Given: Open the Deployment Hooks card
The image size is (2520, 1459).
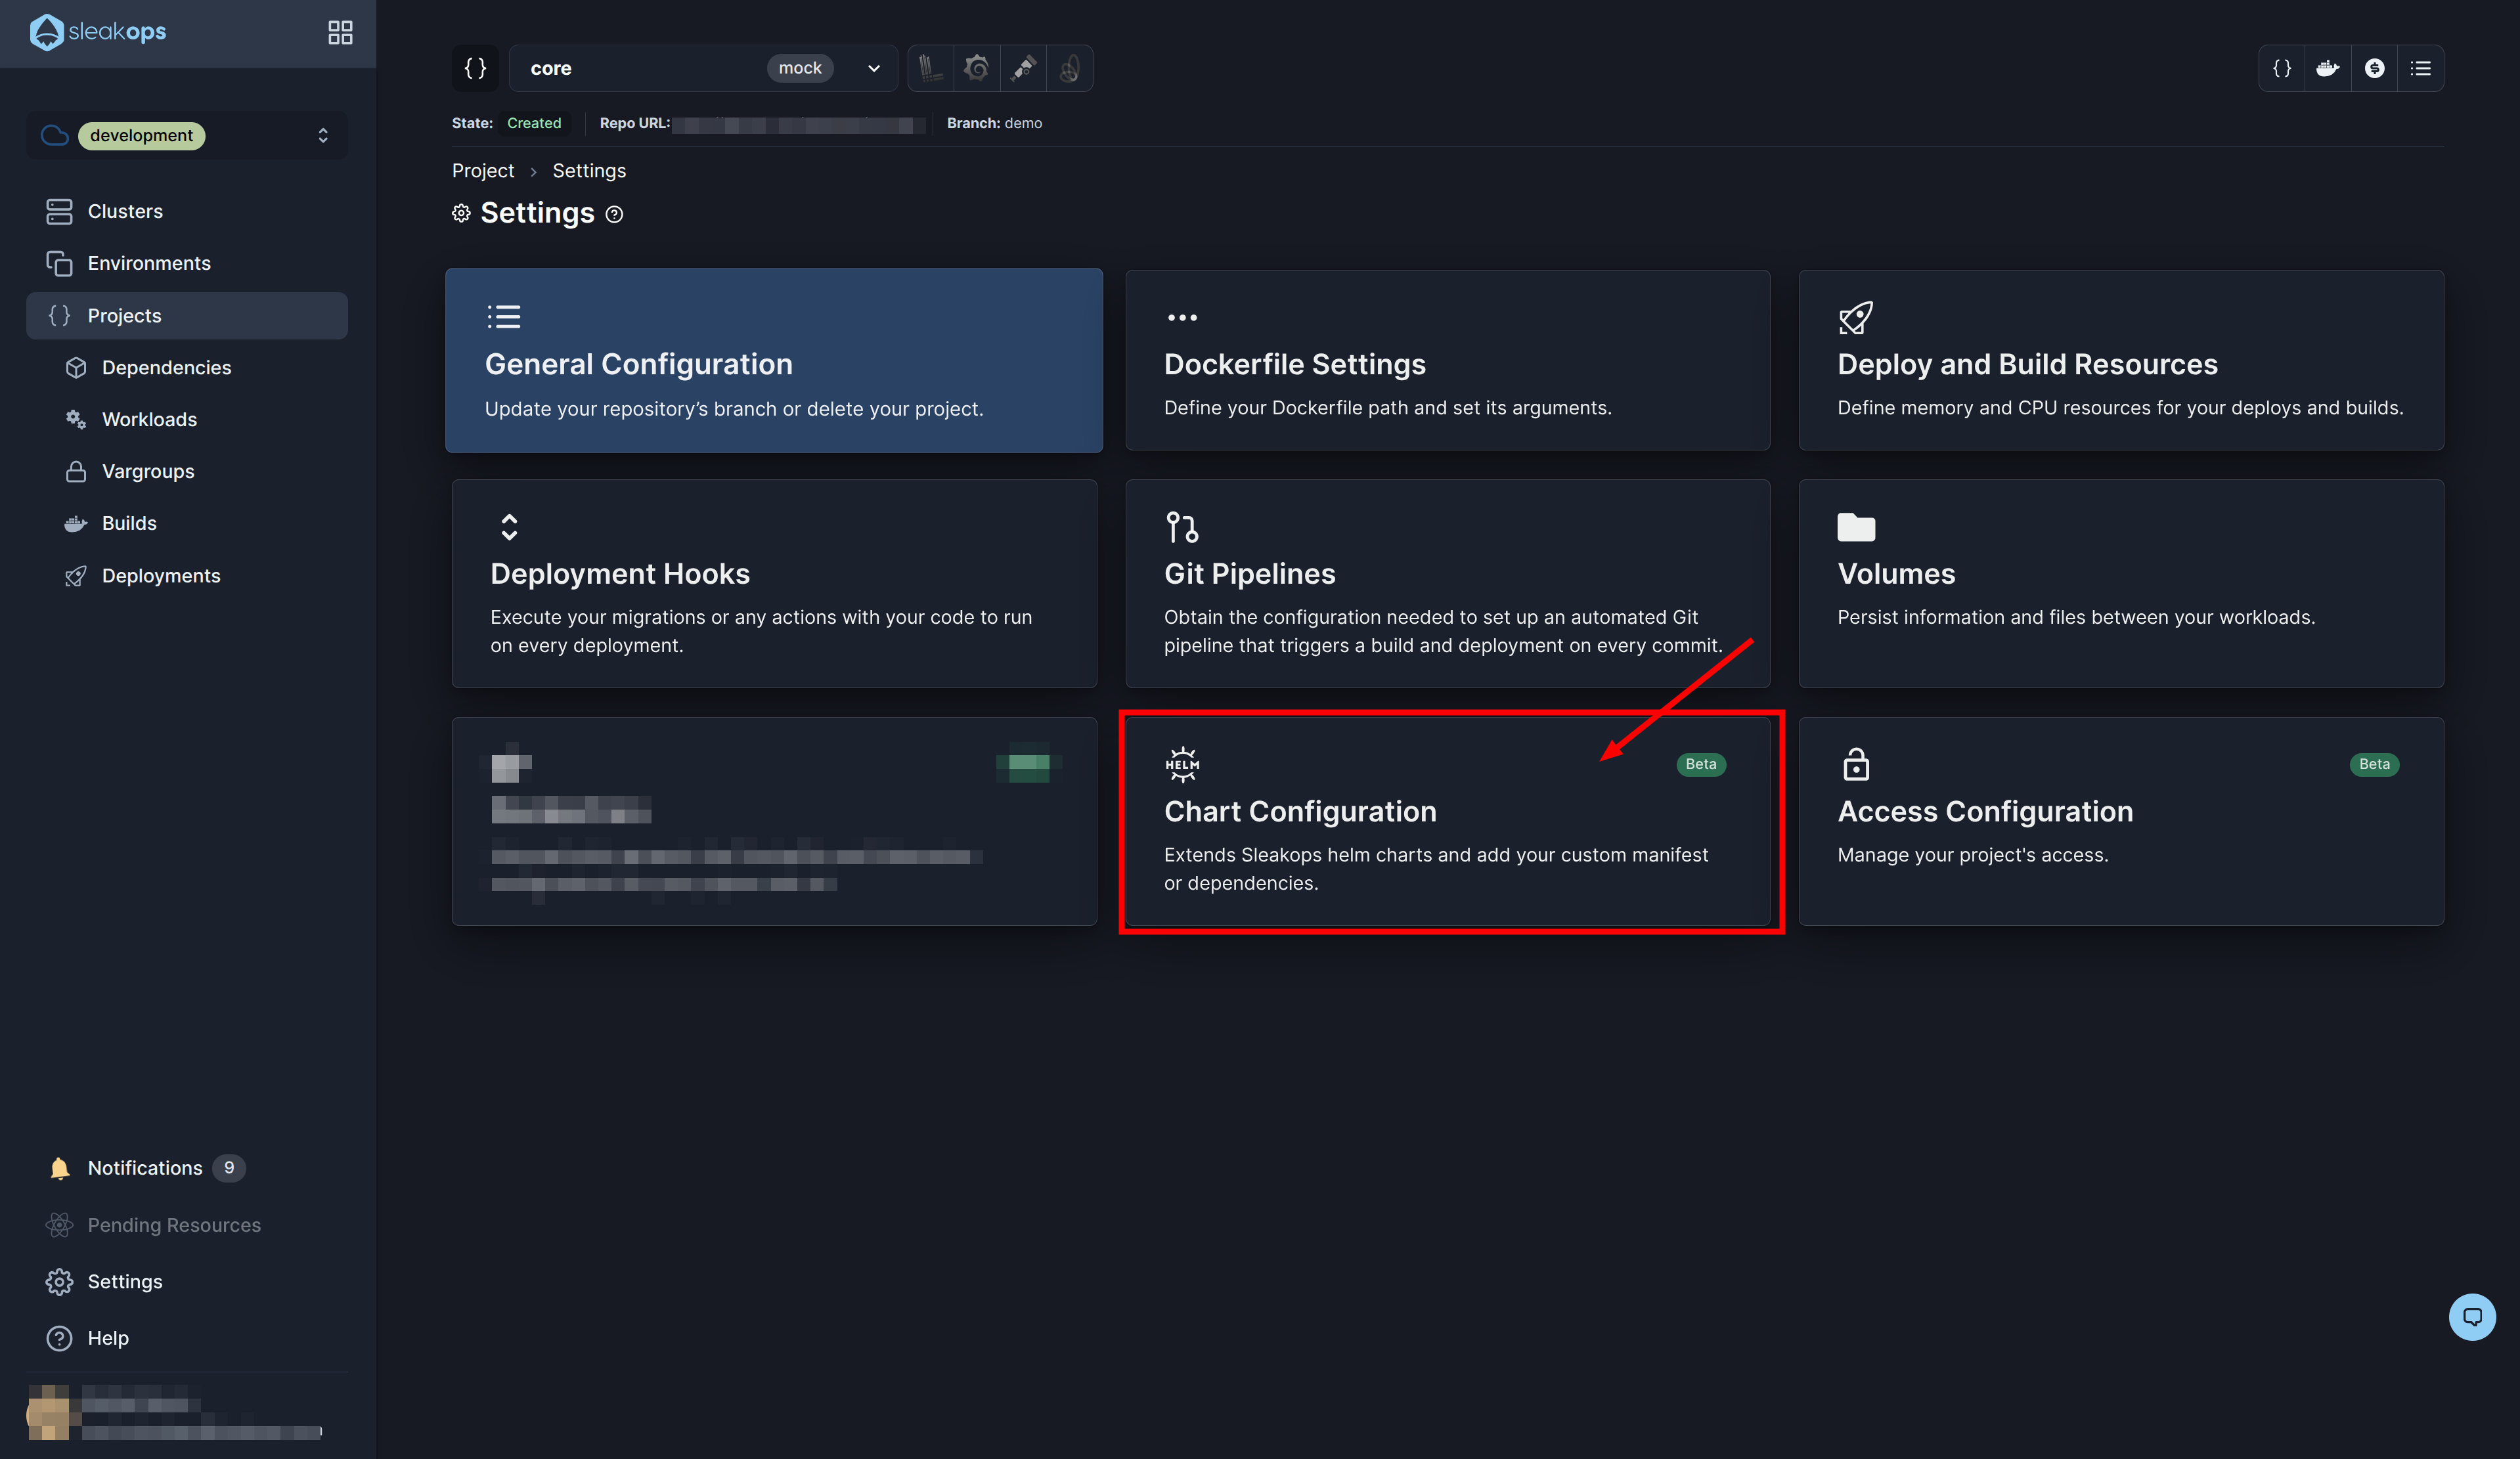Looking at the screenshot, I should click(x=774, y=584).
